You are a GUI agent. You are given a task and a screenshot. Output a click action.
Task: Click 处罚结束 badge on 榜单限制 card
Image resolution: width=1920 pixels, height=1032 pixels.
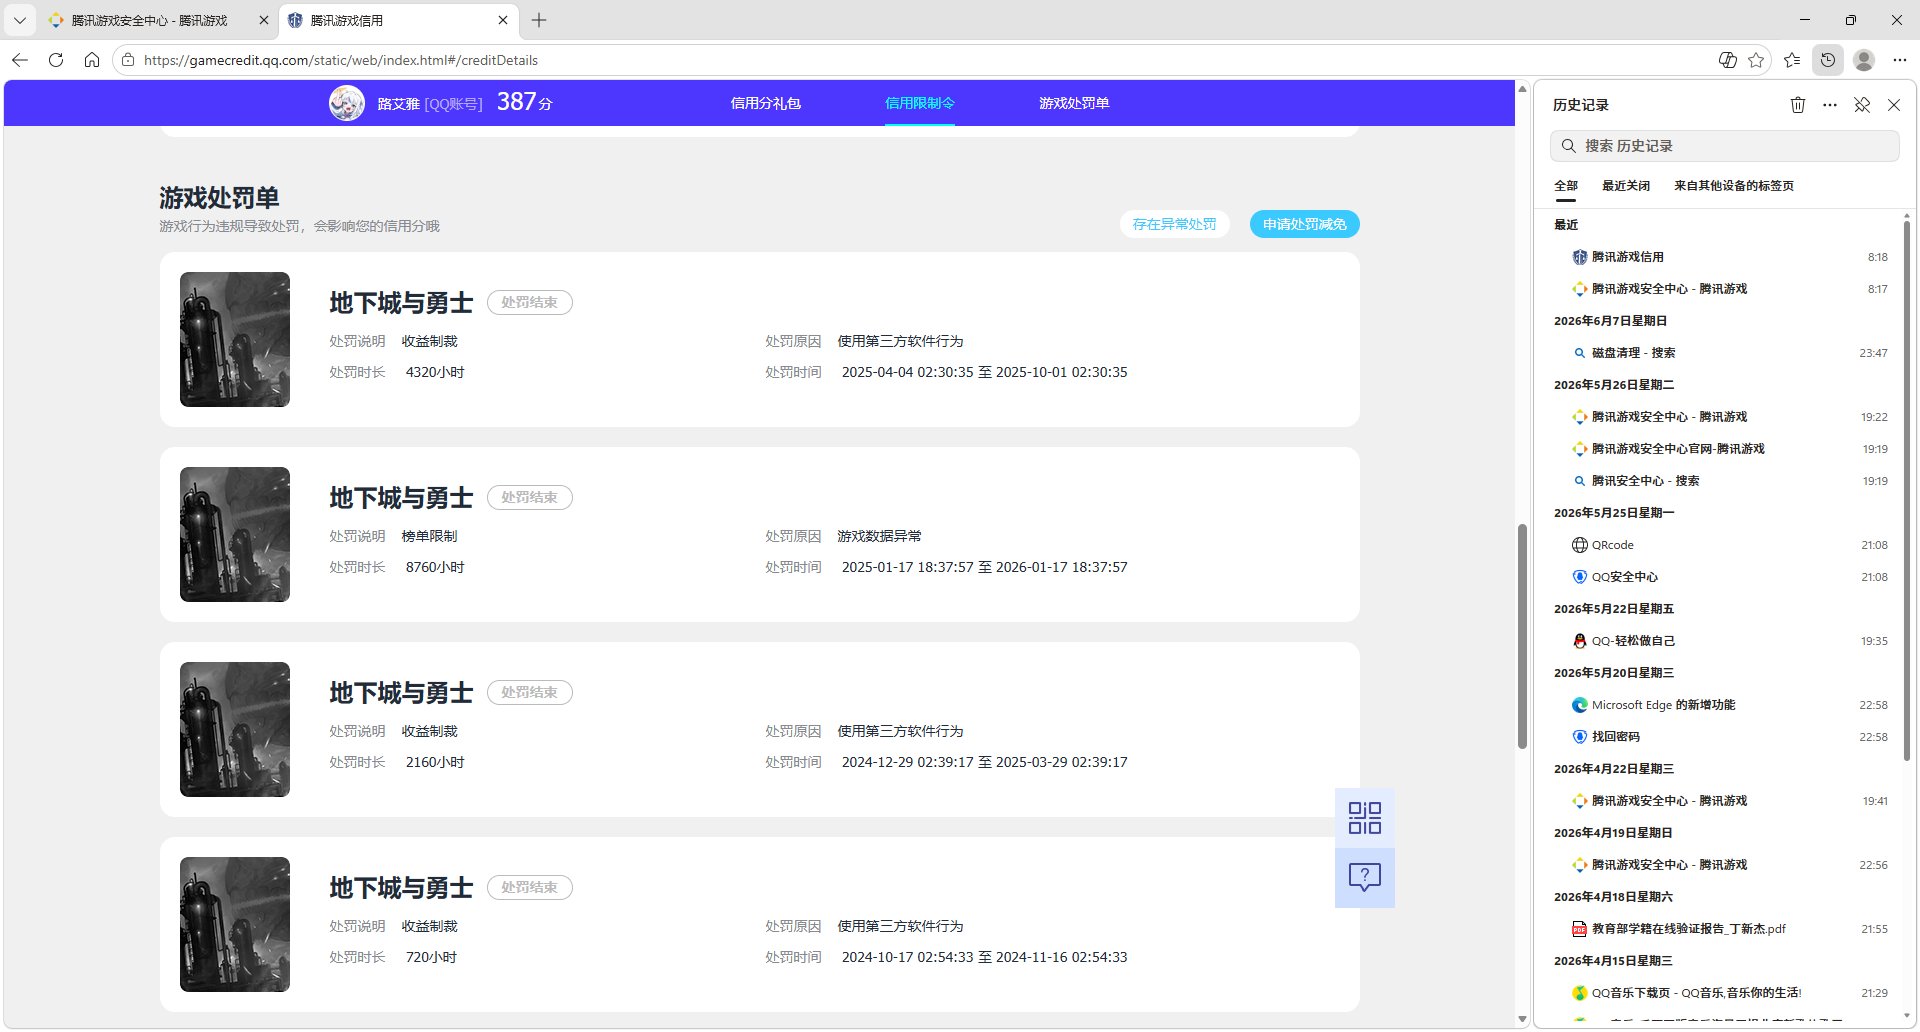coord(530,497)
